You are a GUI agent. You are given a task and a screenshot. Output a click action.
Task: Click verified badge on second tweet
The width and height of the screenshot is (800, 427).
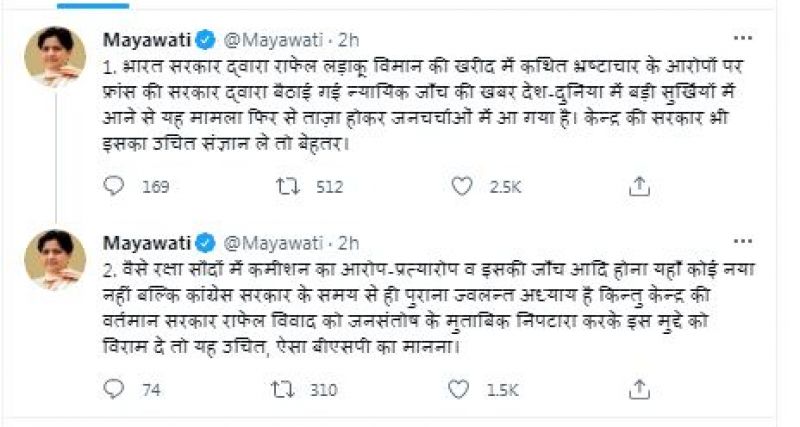pyautogui.click(x=206, y=242)
